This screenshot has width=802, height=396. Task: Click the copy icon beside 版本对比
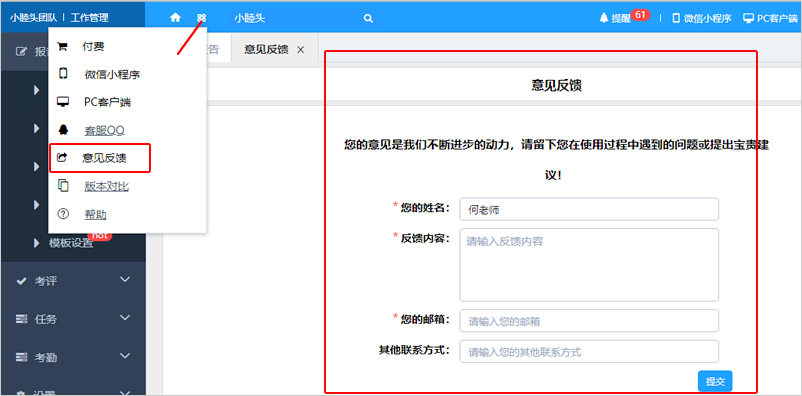click(x=63, y=186)
